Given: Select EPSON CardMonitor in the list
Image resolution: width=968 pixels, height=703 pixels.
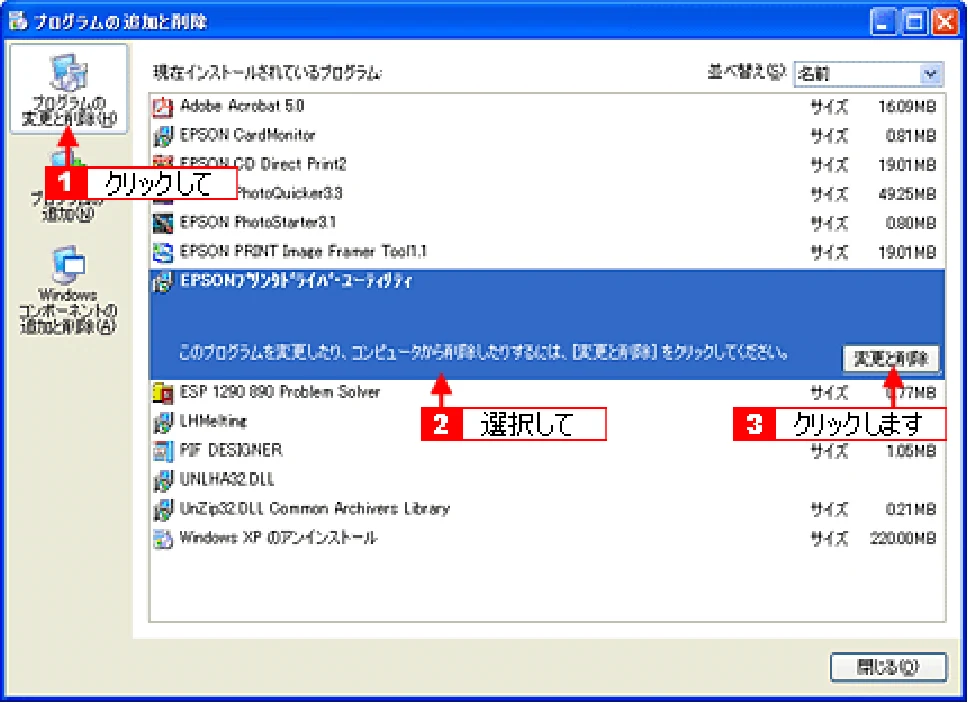Looking at the screenshot, I should pos(547,136).
